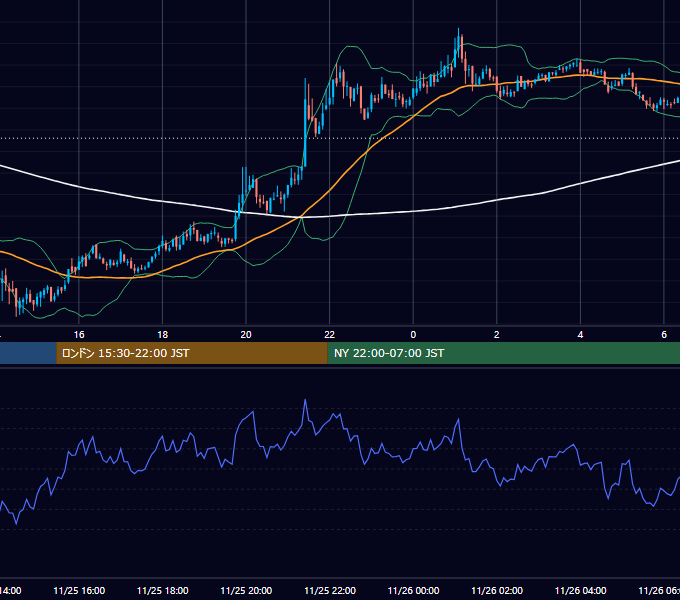Click the NY 22:00-07:00 JST session bar
The width and height of the screenshot is (680, 600).
click(503, 353)
